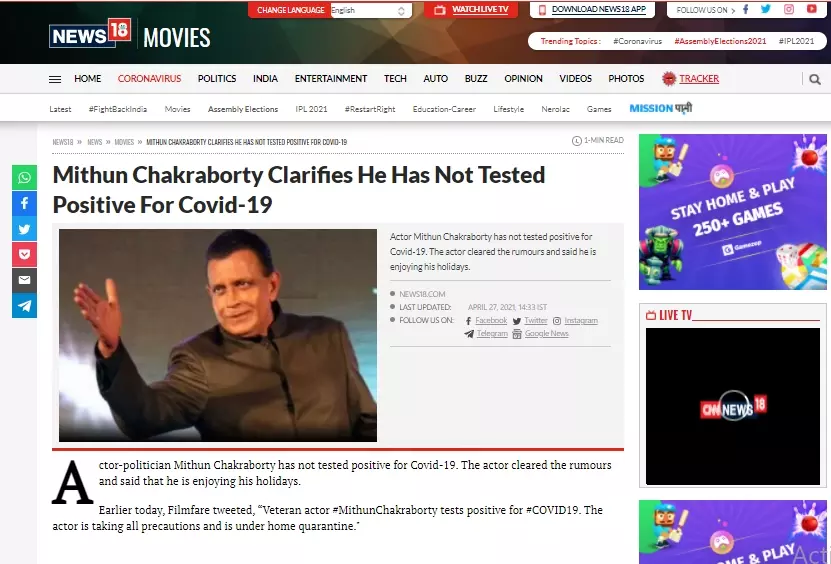Save the article to Pocket
This screenshot has height=564, width=831.
[x=24, y=254]
